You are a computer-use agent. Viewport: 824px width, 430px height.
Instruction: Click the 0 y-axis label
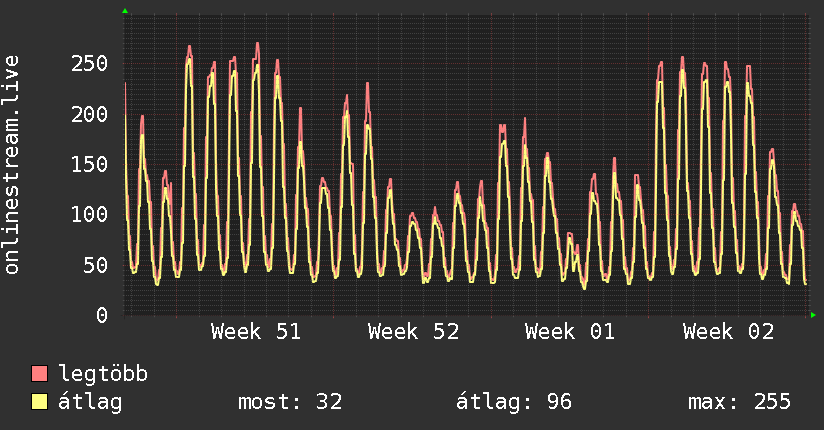[x=102, y=315]
